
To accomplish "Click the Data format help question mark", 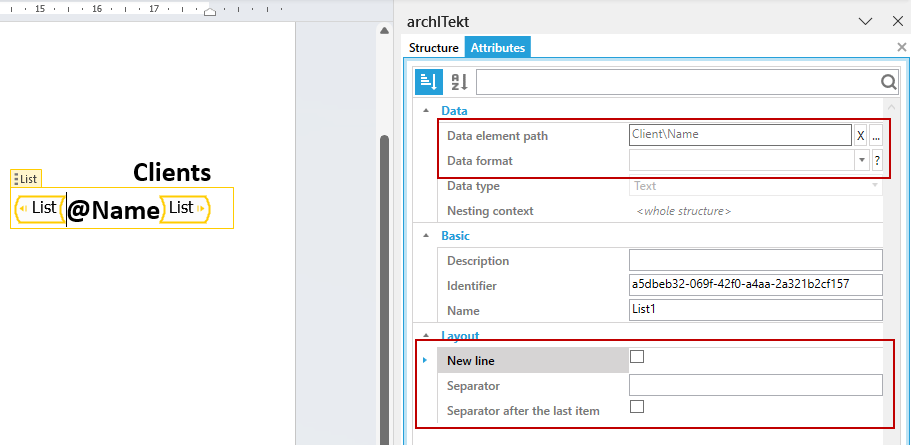I will tap(876, 161).
